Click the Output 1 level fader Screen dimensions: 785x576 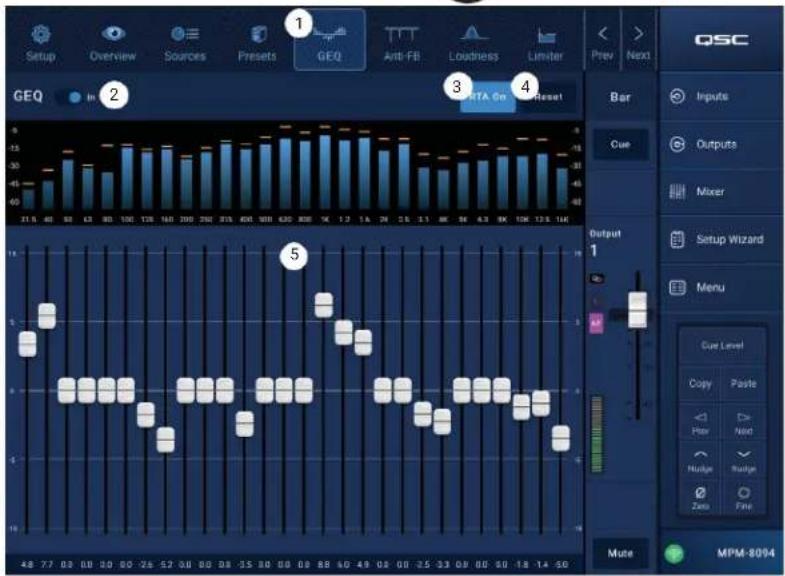[637, 310]
